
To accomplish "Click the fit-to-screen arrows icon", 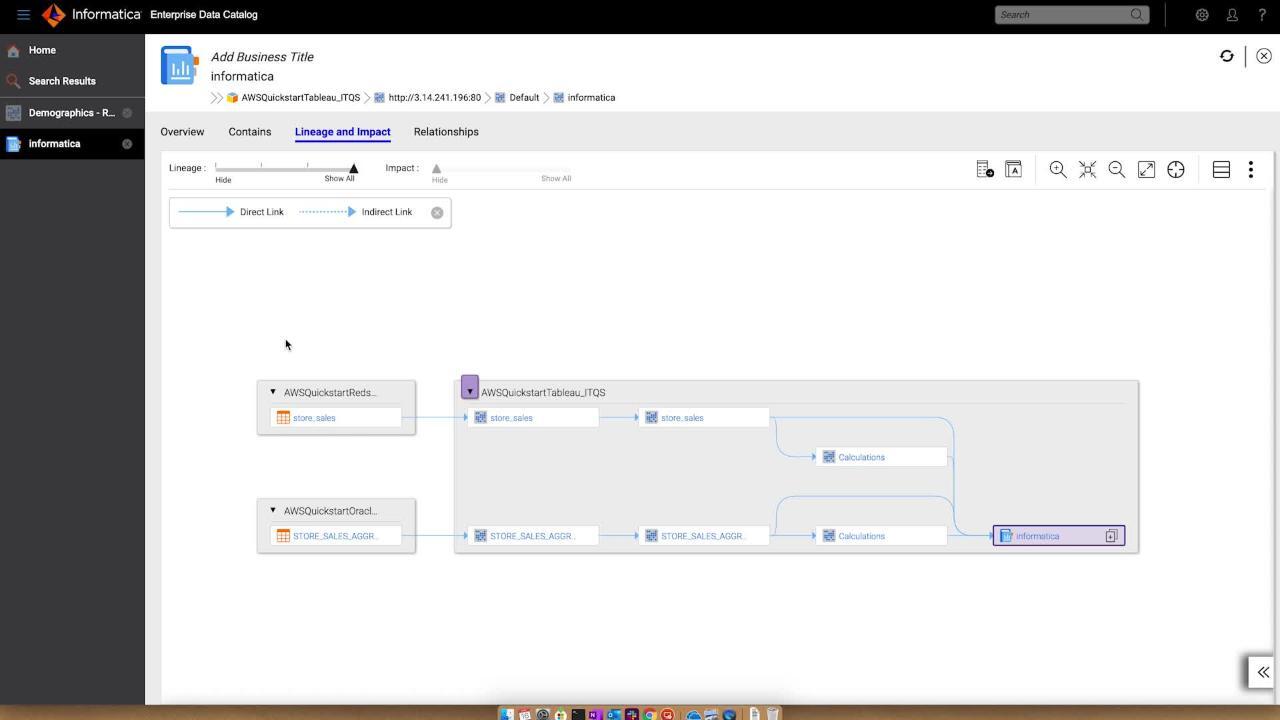I will (1087, 170).
